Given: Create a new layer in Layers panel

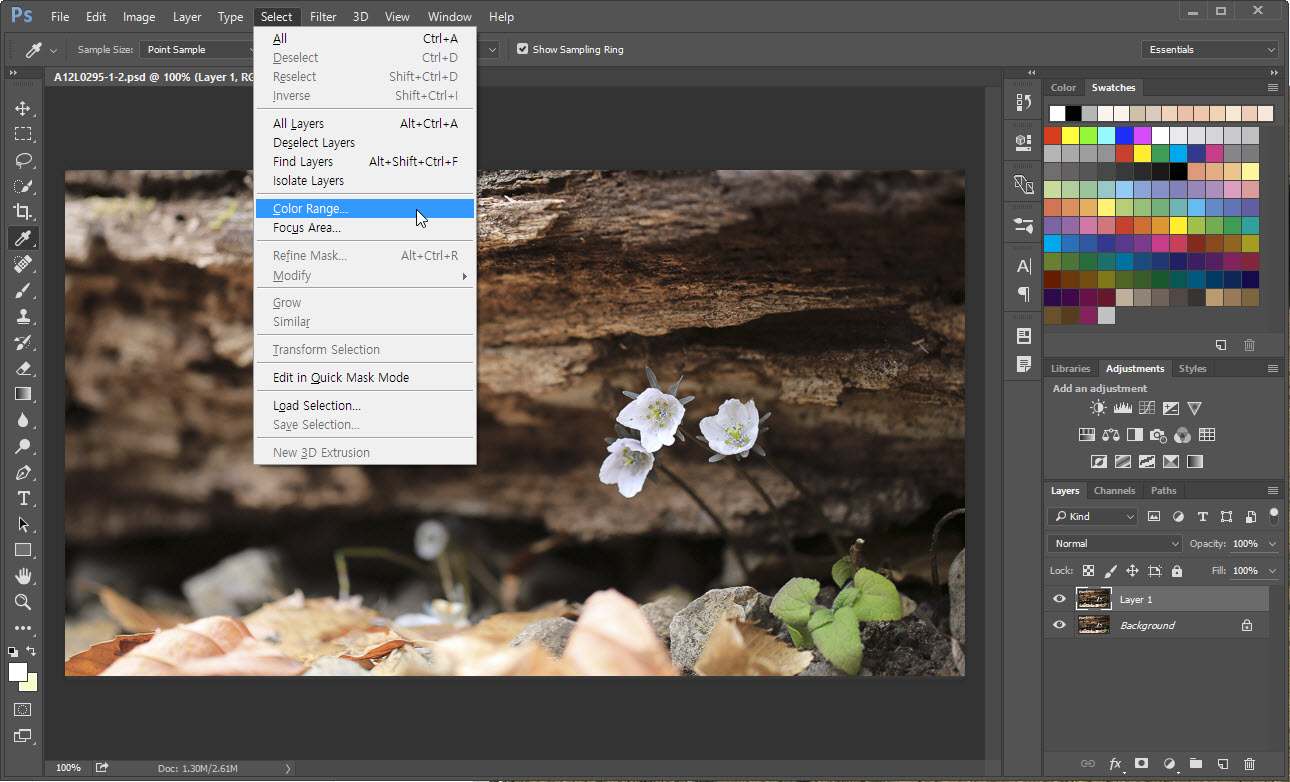Looking at the screenshot, I should tap(1222, 764).
